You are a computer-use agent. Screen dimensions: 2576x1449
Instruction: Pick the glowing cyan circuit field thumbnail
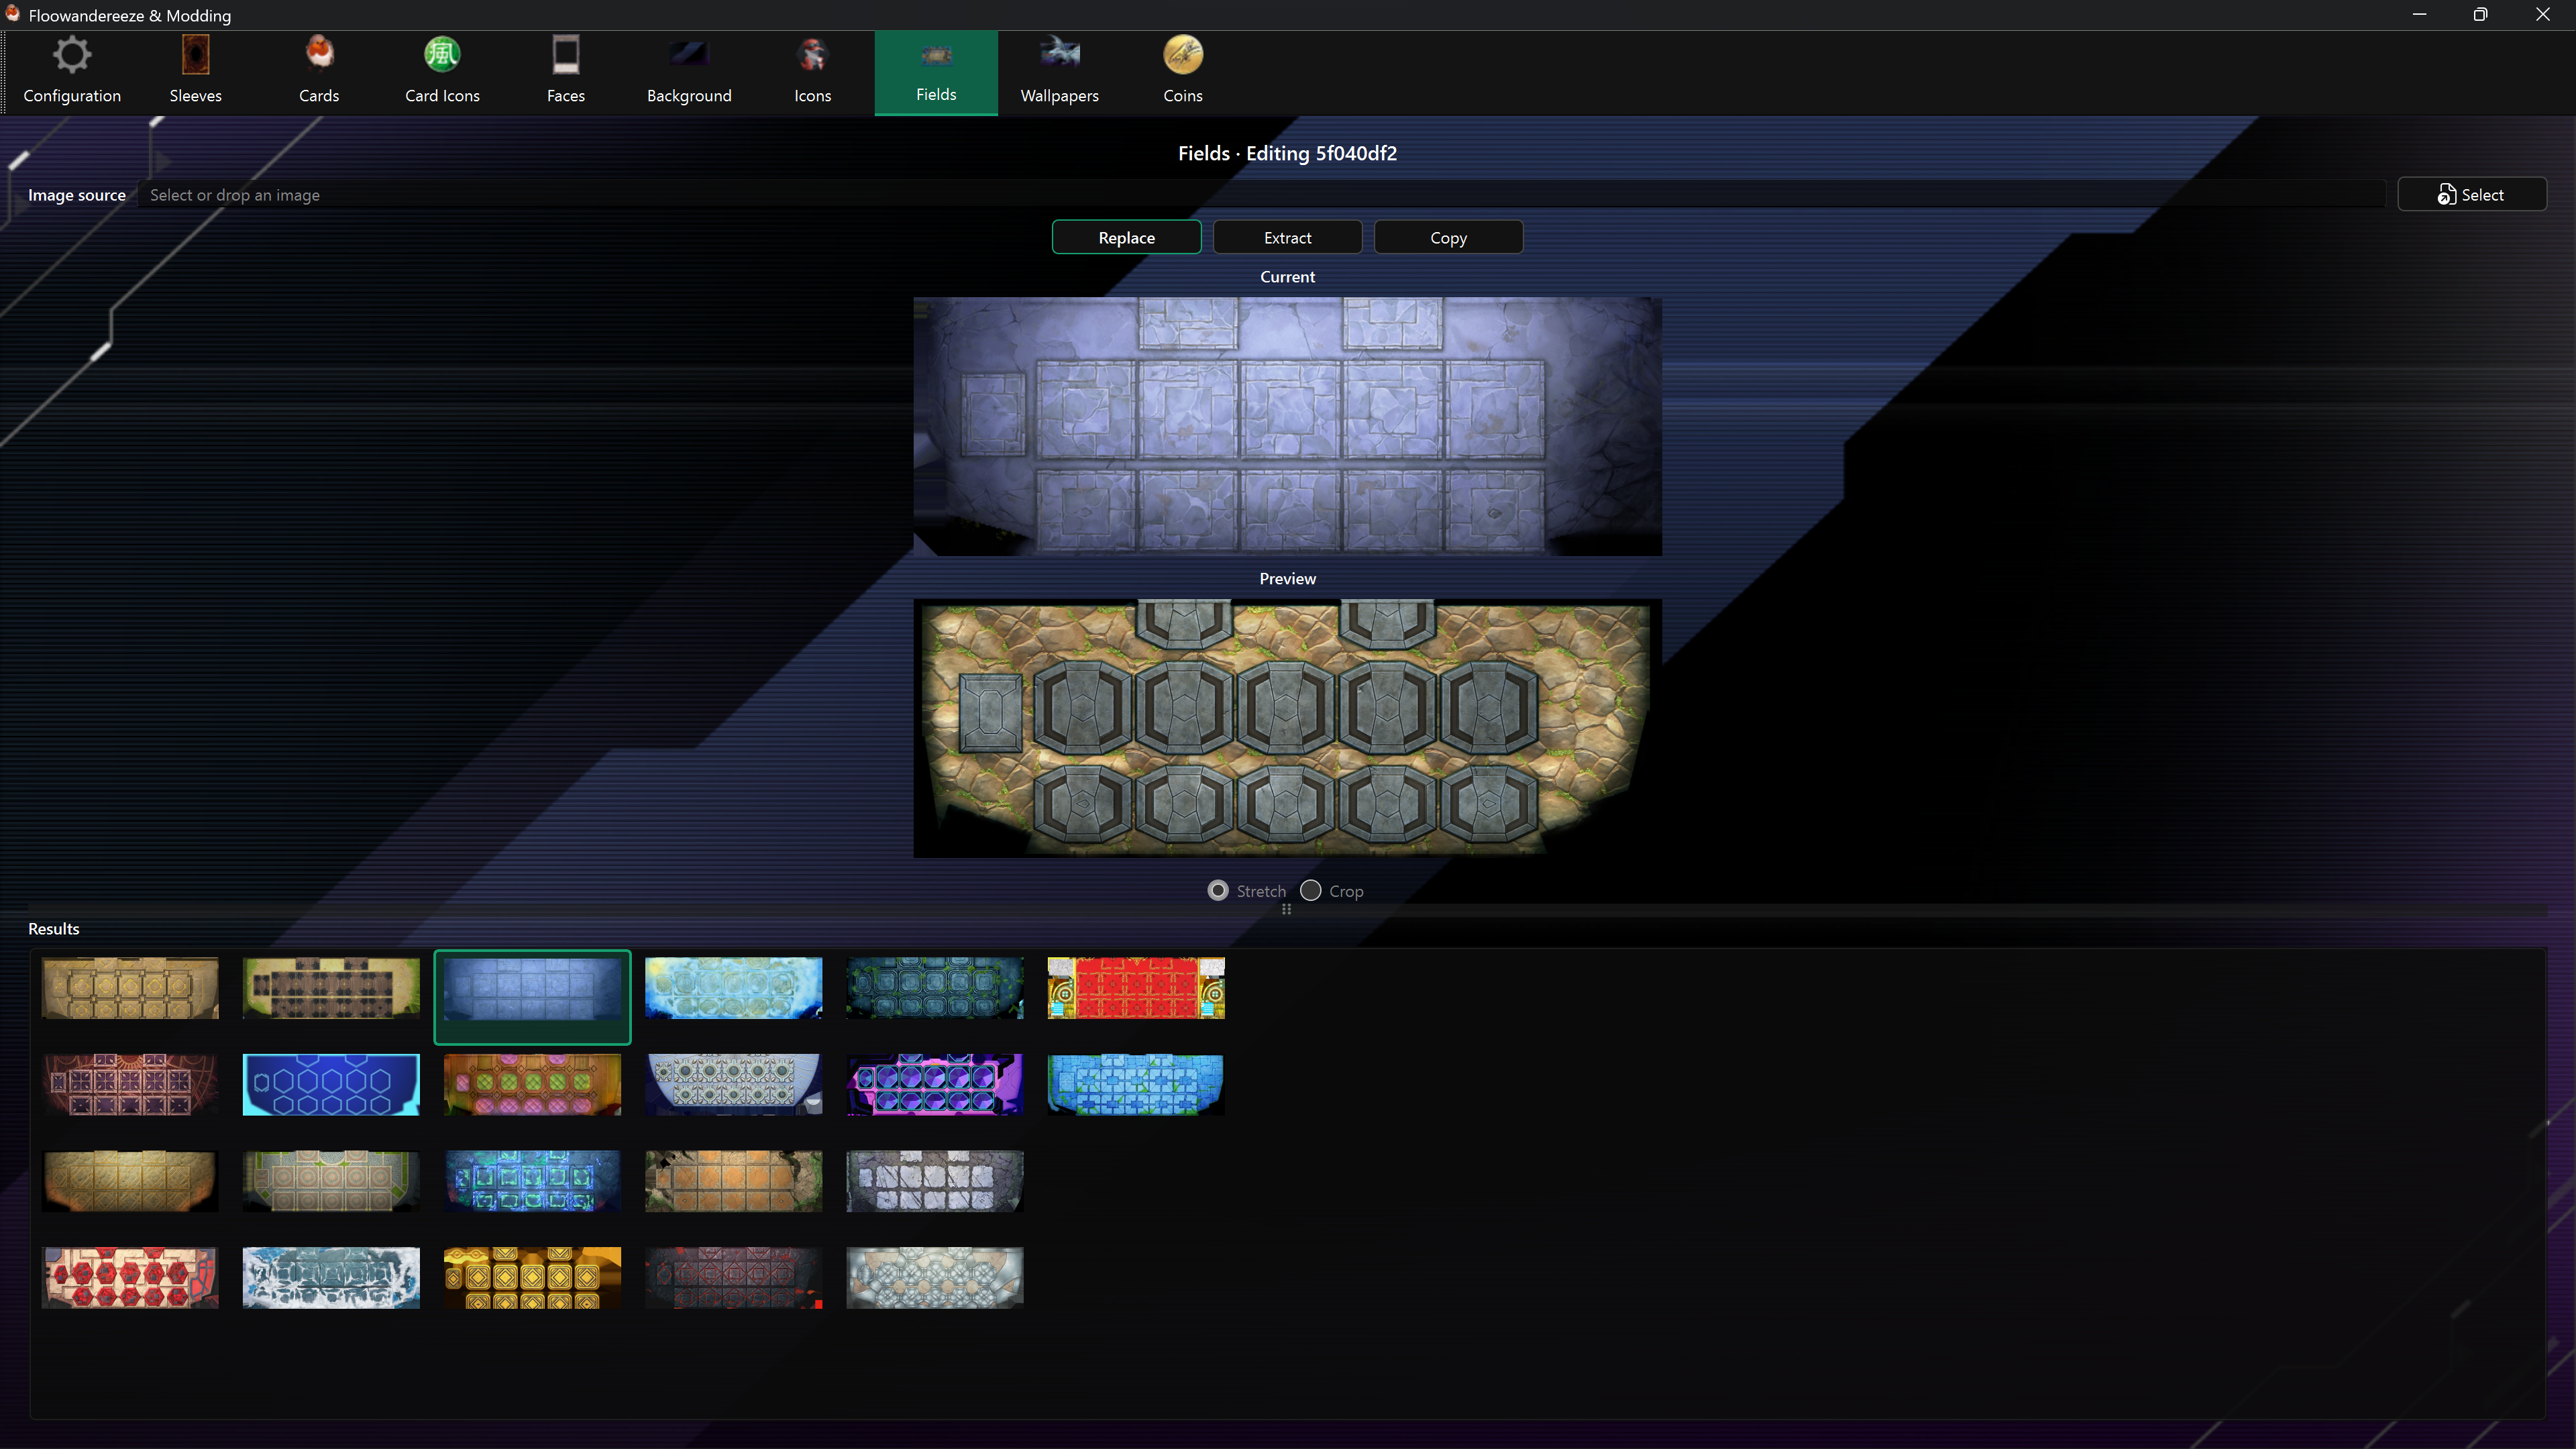pos(532,1181)
